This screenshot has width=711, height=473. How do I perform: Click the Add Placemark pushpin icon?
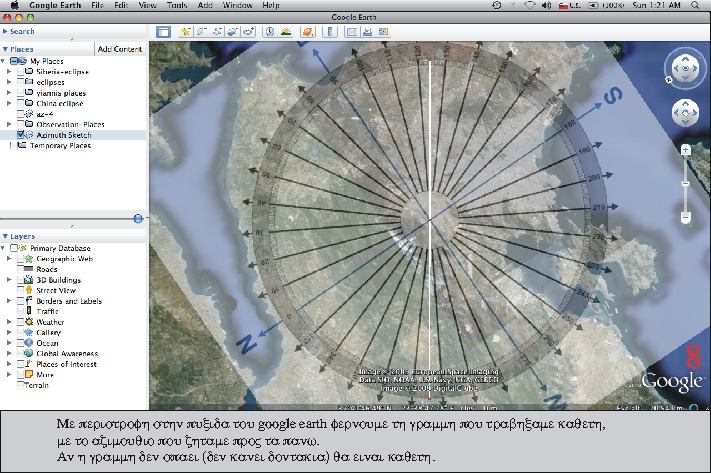pos(185,32)
